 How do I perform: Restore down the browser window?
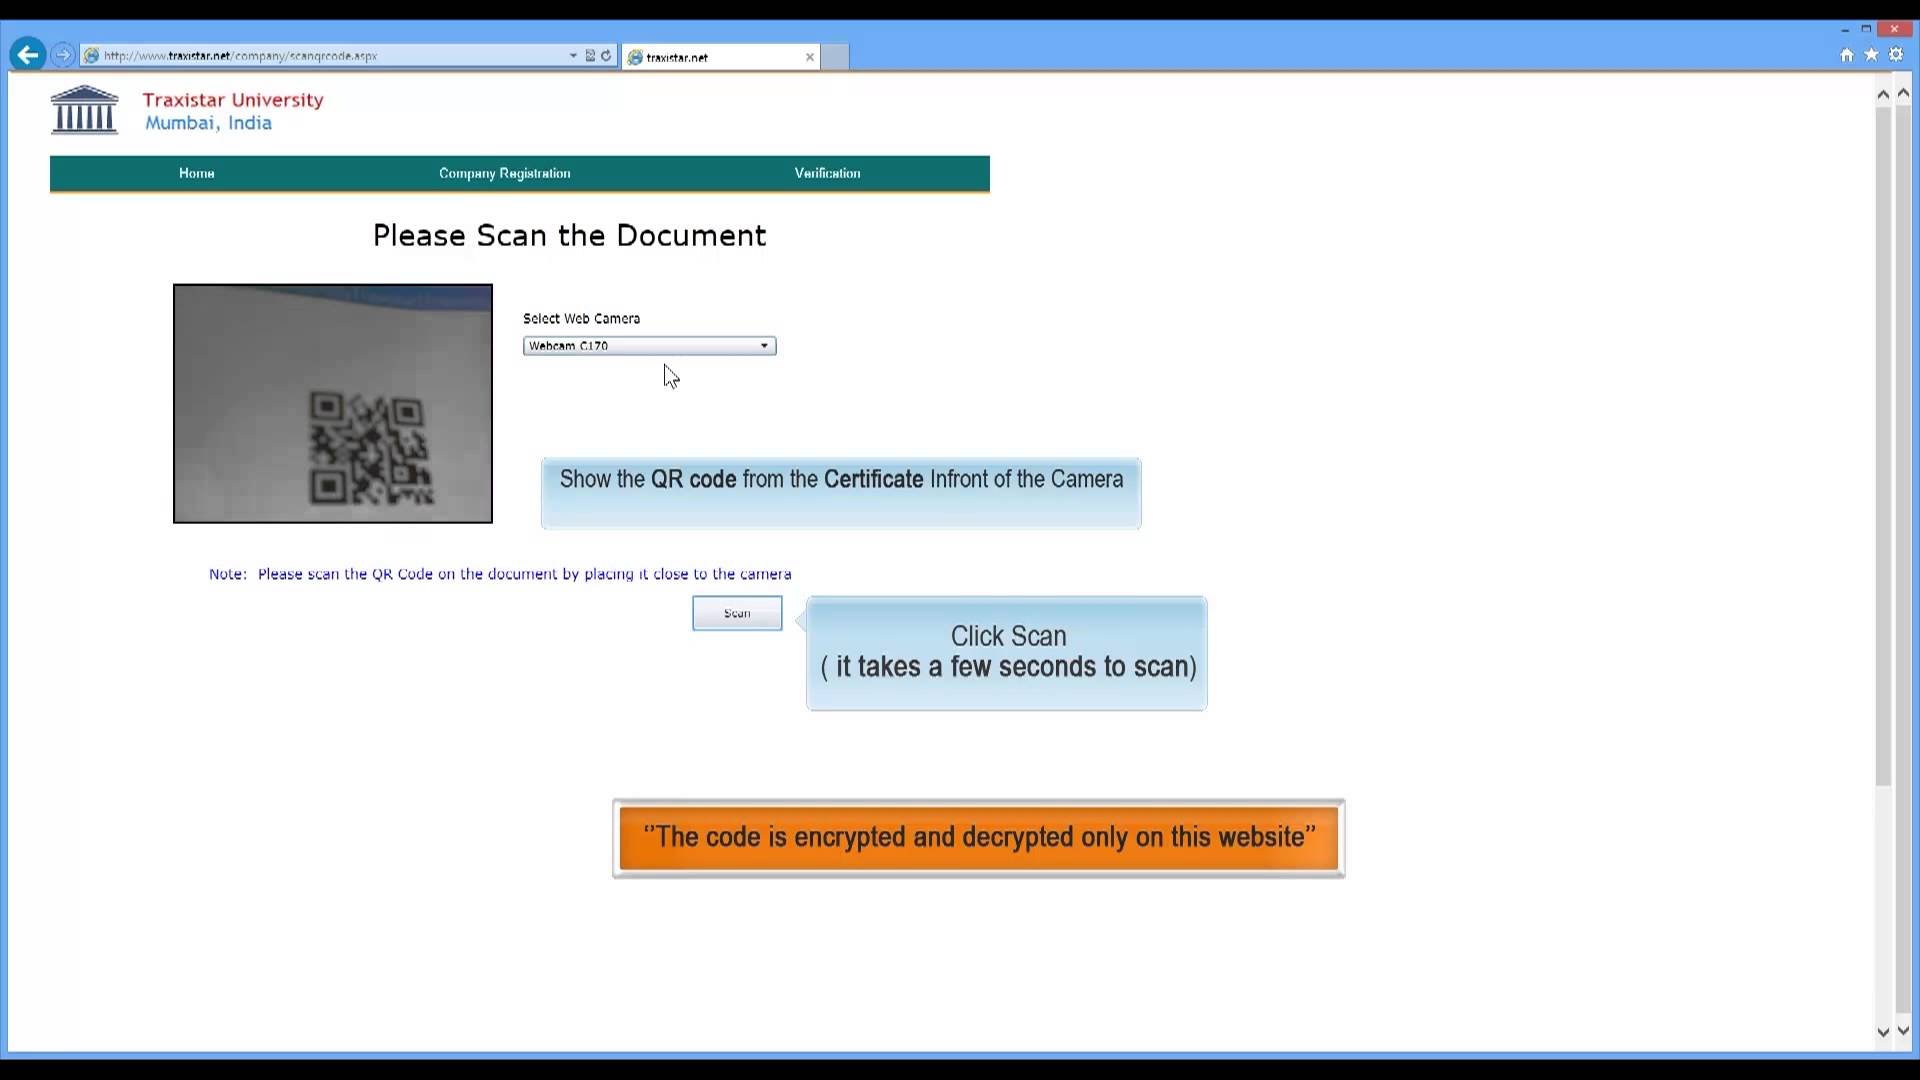[1866, 29]
